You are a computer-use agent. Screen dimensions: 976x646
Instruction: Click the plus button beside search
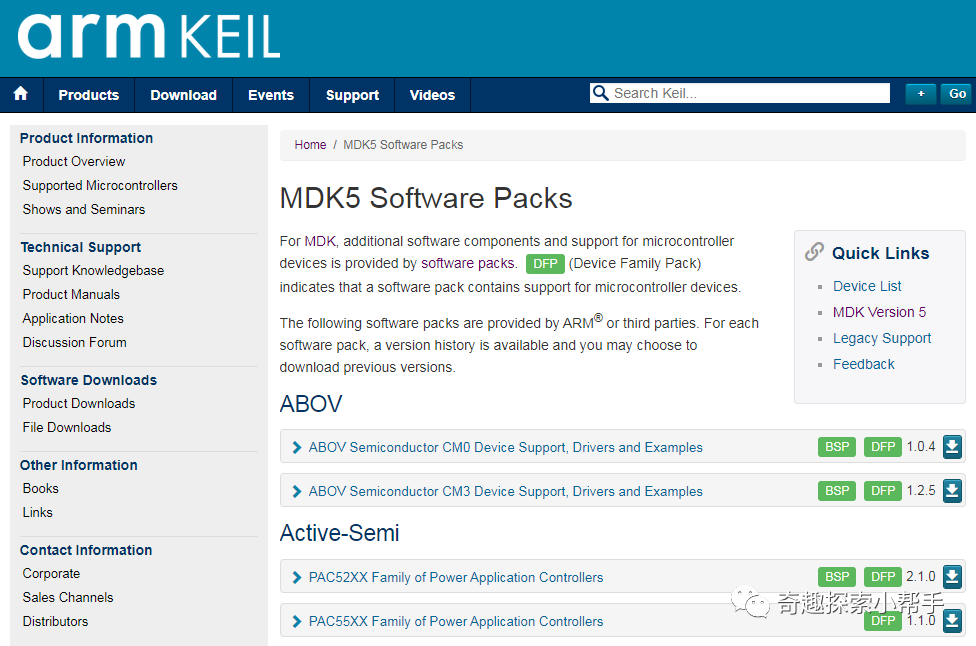coord(921,93)
